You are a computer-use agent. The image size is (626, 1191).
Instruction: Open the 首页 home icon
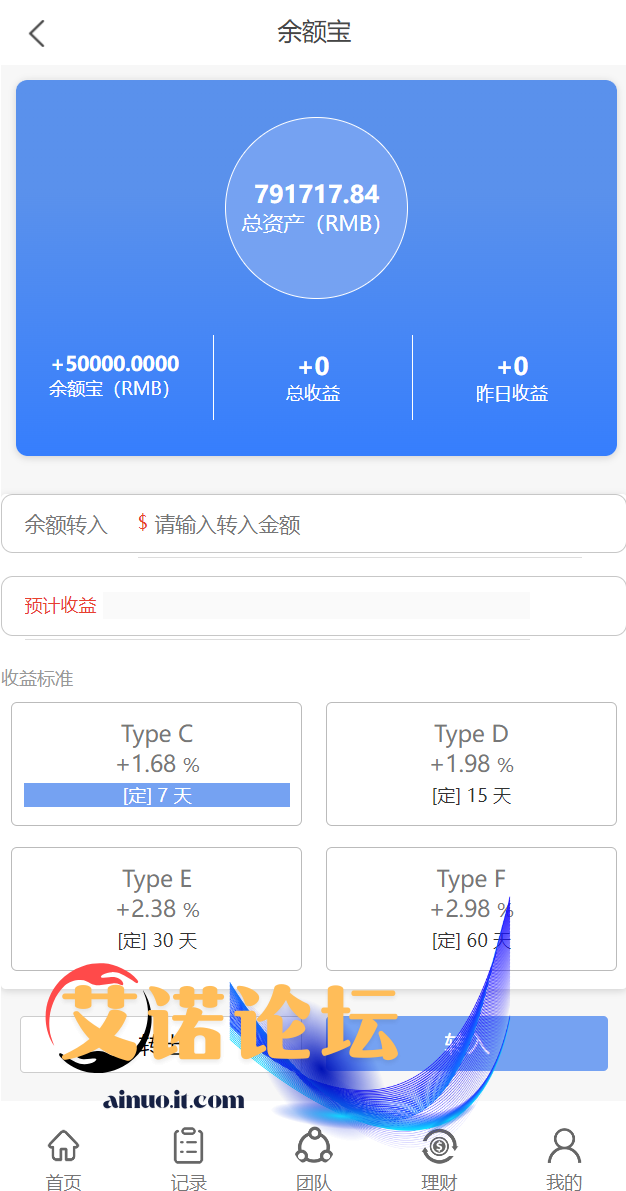tap(63, 1159)
